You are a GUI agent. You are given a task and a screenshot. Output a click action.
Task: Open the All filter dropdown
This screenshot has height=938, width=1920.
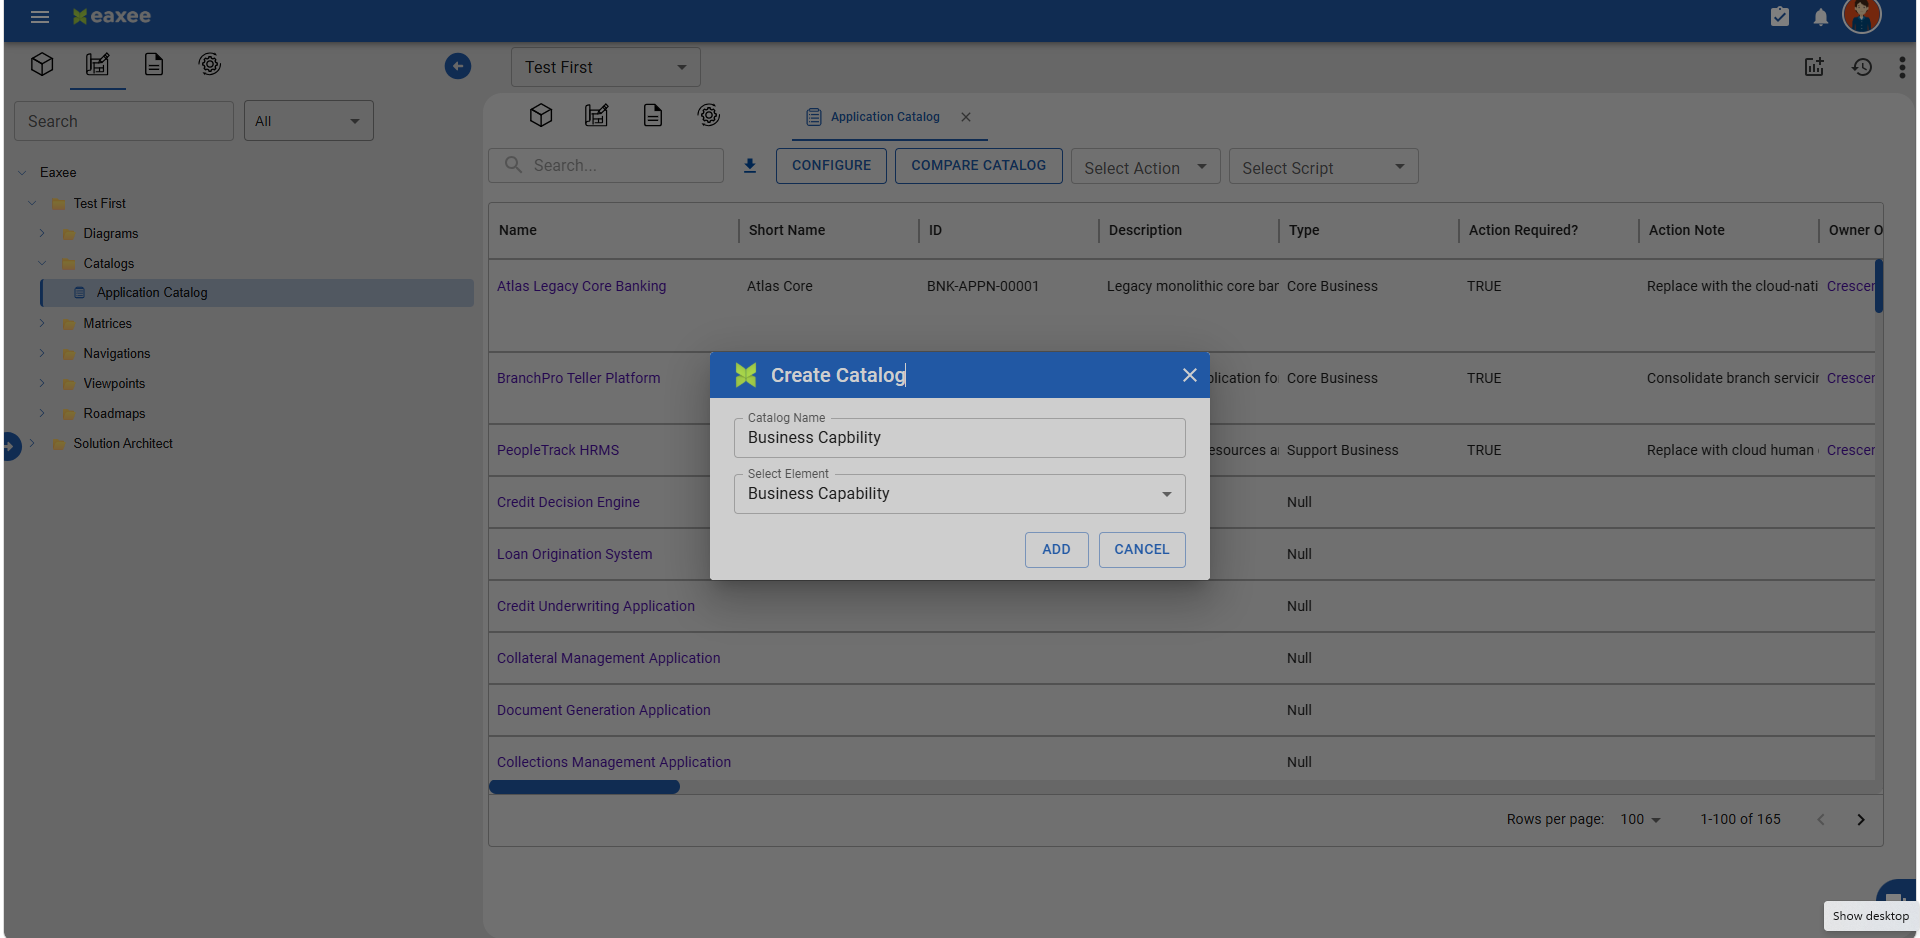click(309, 121)
